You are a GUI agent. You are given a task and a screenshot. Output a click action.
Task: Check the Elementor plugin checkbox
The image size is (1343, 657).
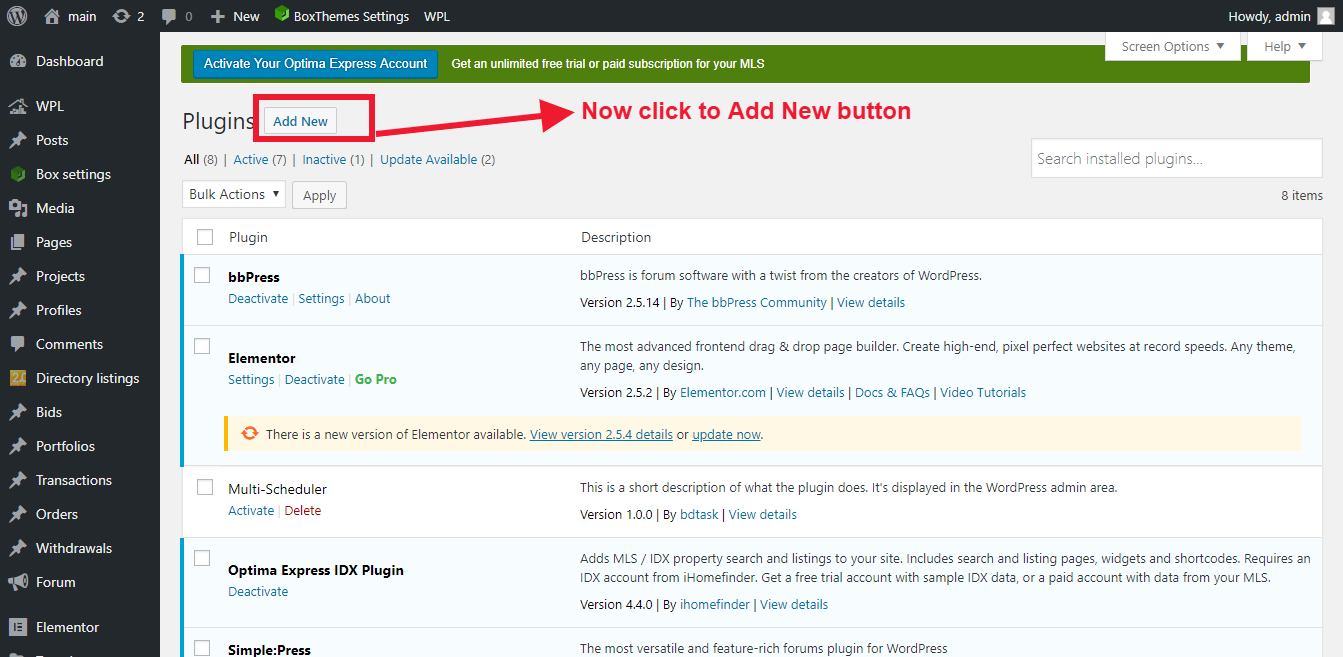(202, 346)
